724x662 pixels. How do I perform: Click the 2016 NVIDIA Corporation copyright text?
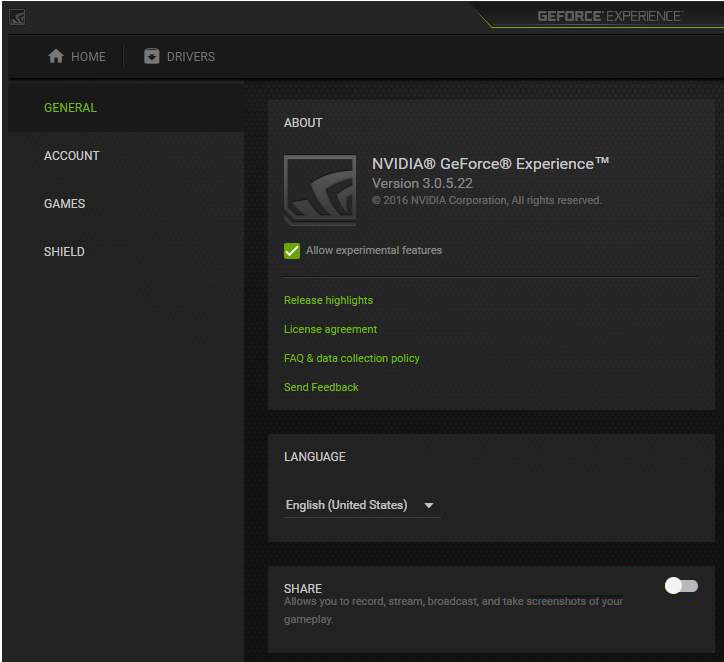[487, 200]
